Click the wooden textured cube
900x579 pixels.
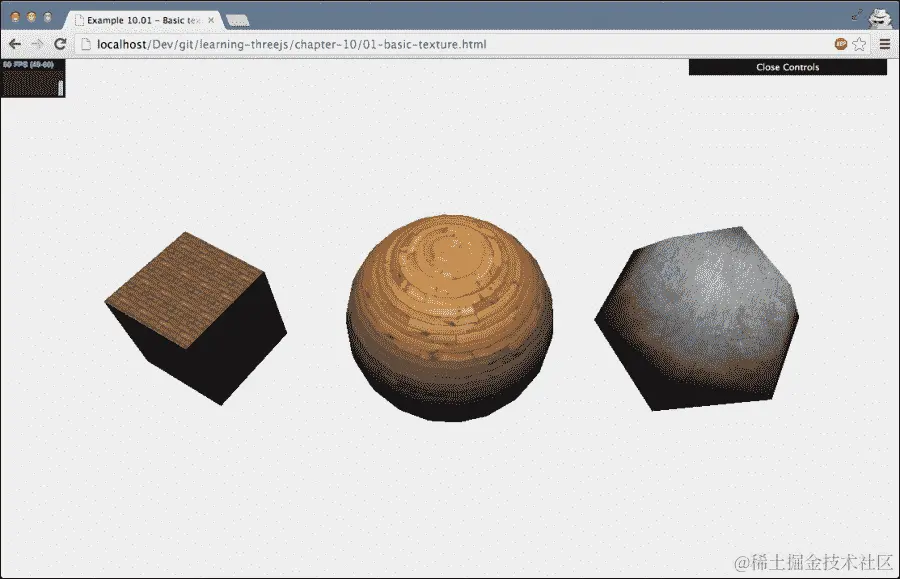(x=196, y=318)
